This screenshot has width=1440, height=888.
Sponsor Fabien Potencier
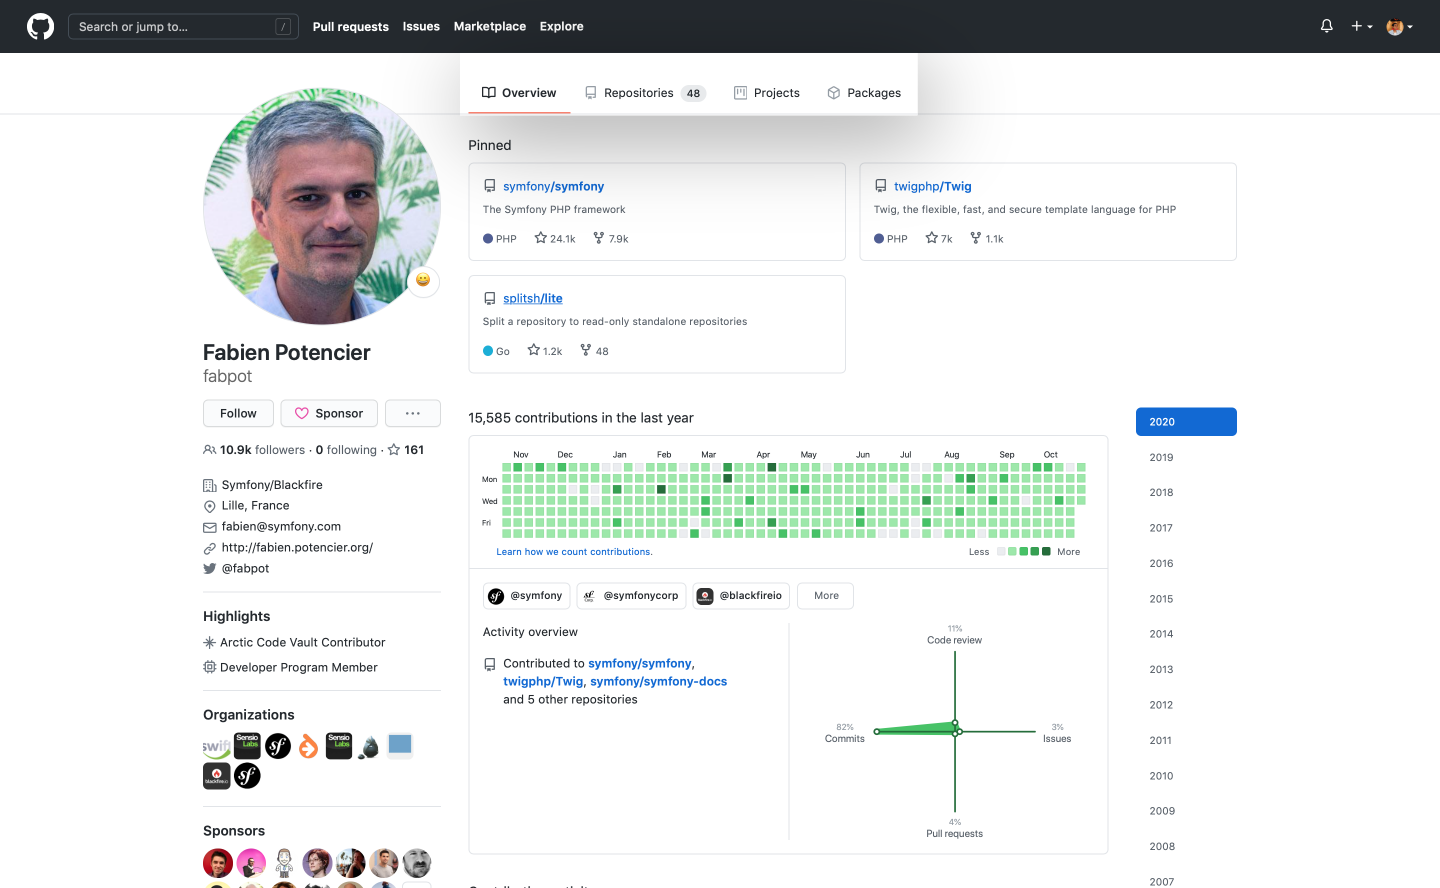click(x=329, y=413)
